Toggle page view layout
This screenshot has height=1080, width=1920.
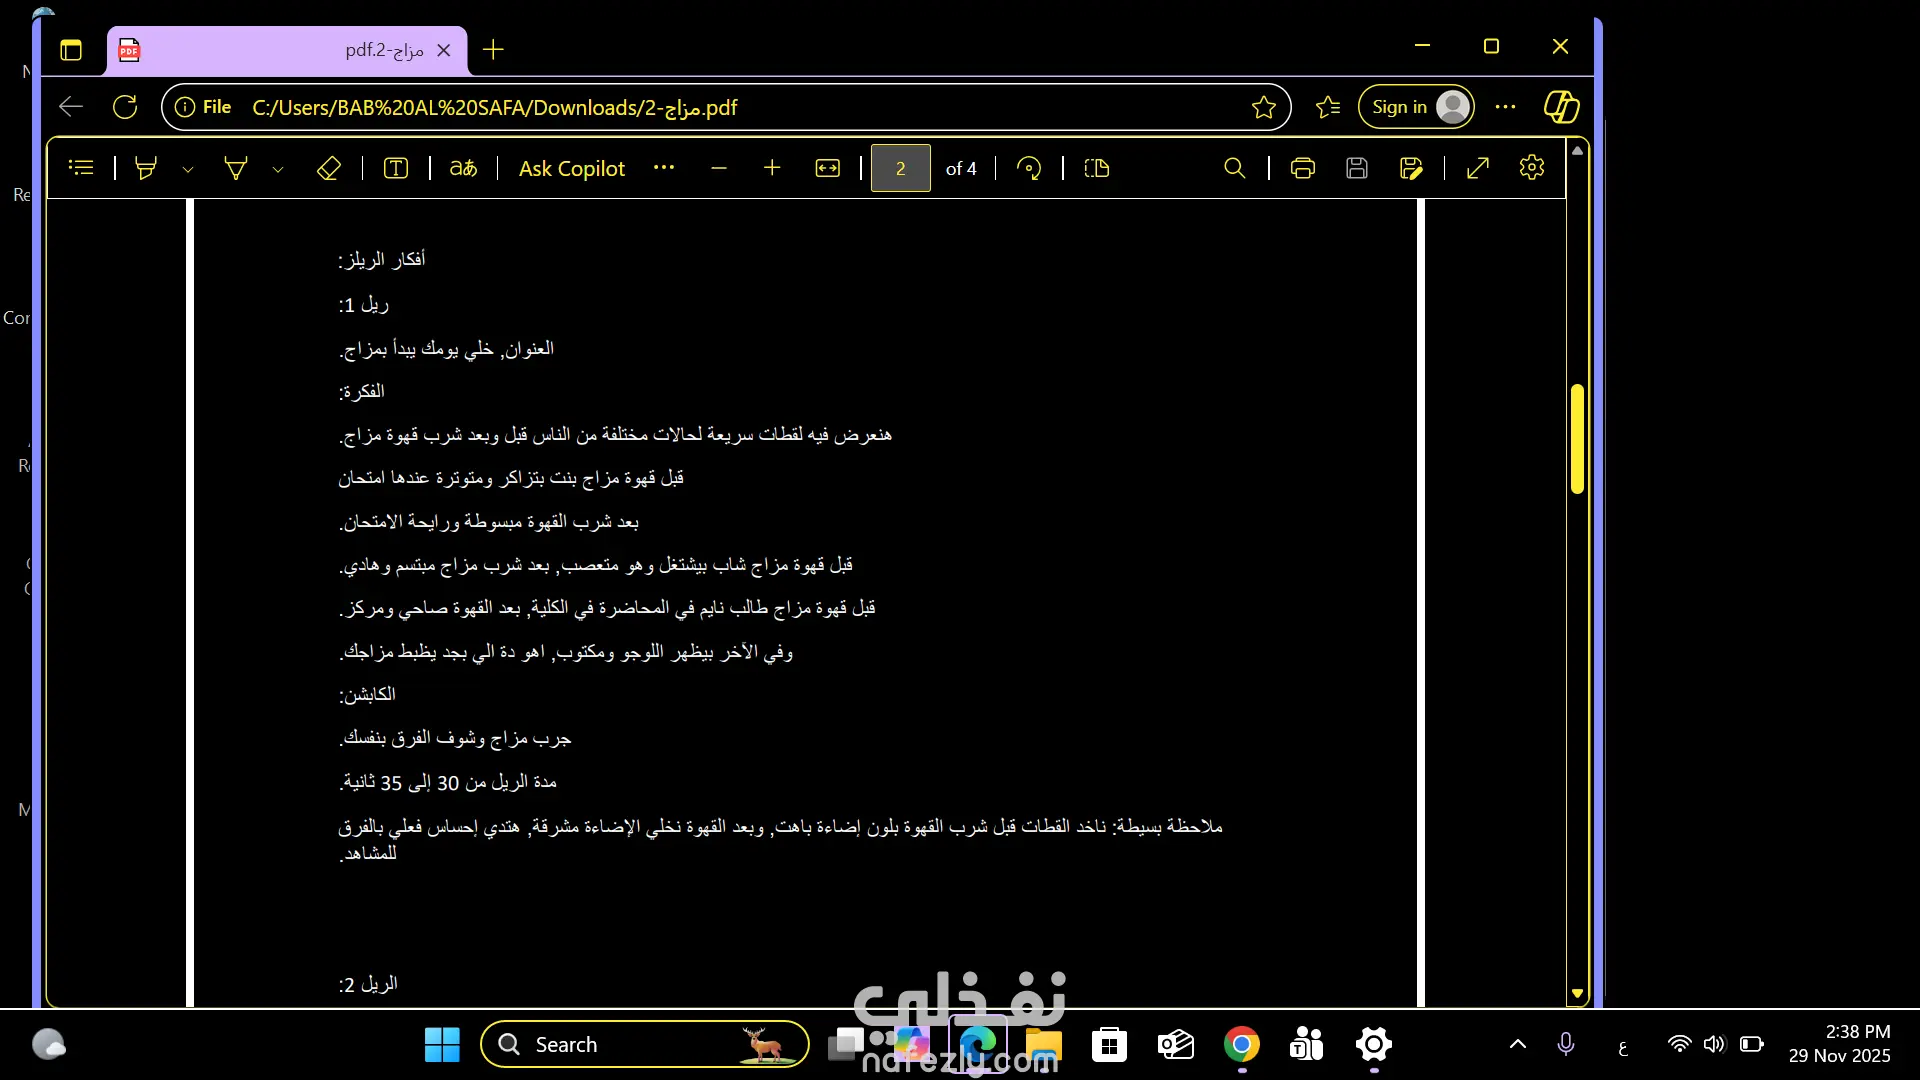[1097, 168]
